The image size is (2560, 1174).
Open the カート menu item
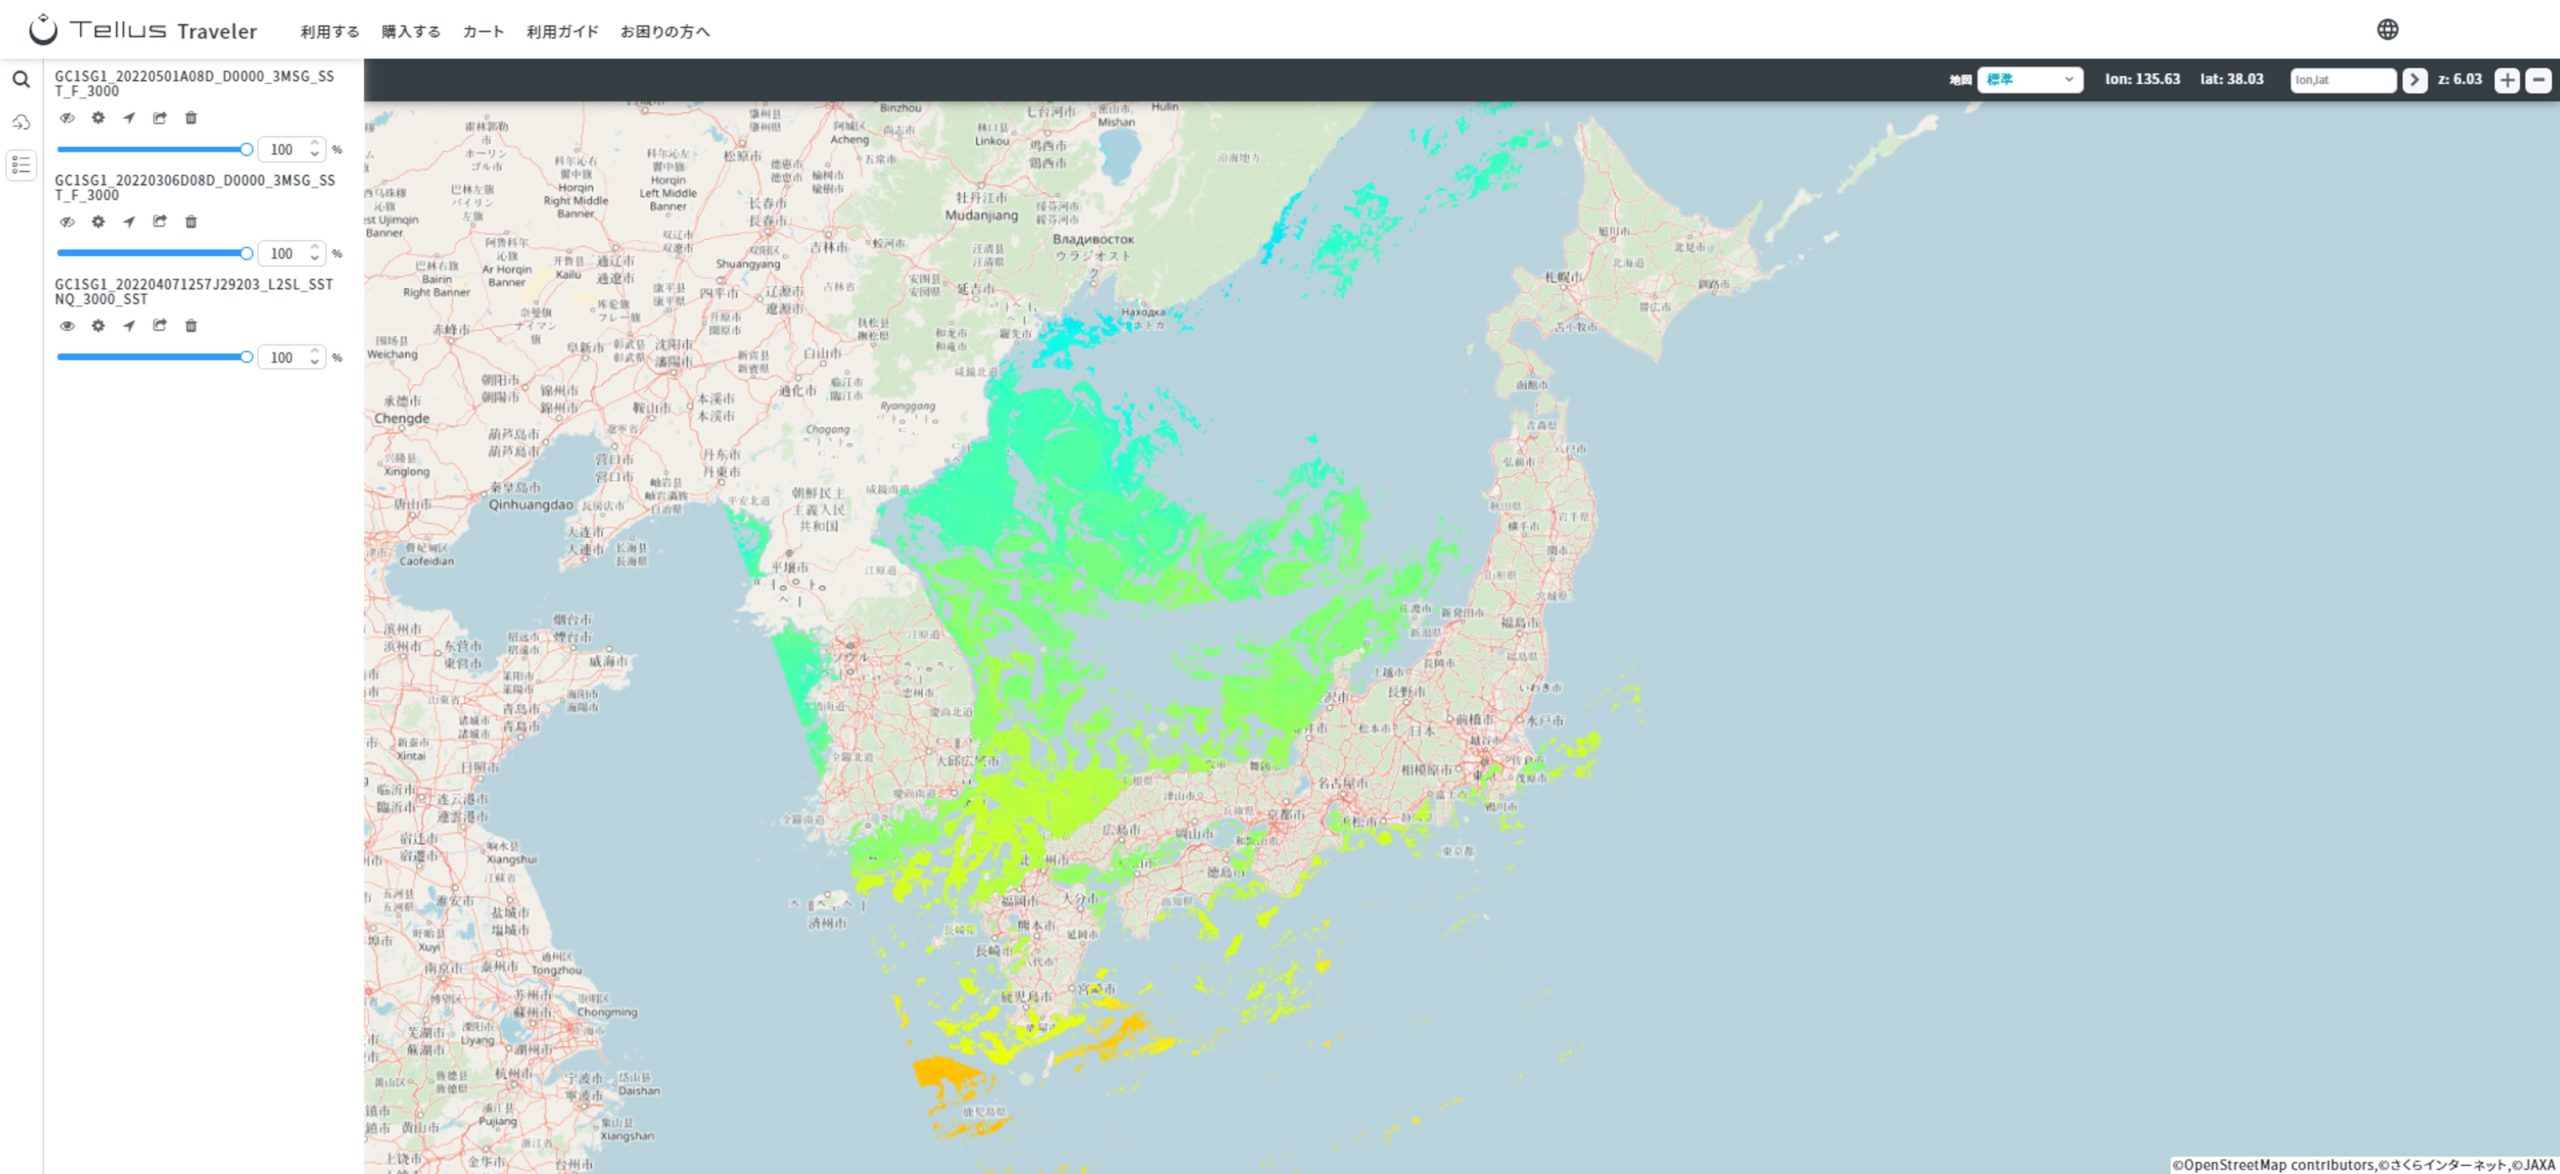click(x=483, y=32)
